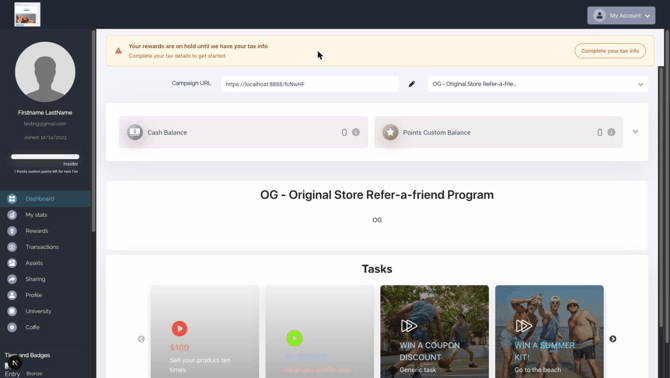Screen dimensions: 670x378
Task: Show previous tasks with left arrow
Action: [x=141, y=339]
